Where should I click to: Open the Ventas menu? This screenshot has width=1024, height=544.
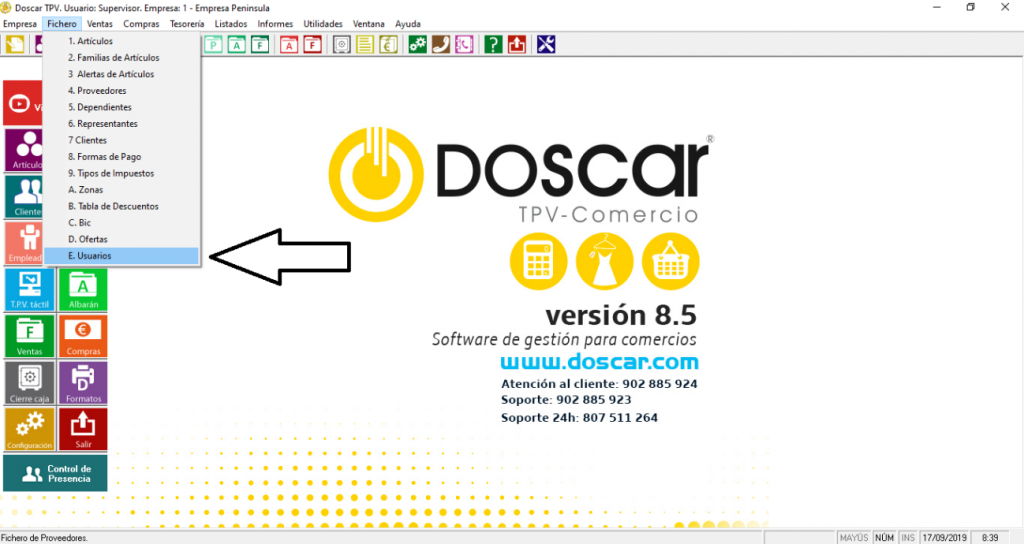[x=99, y=24]
